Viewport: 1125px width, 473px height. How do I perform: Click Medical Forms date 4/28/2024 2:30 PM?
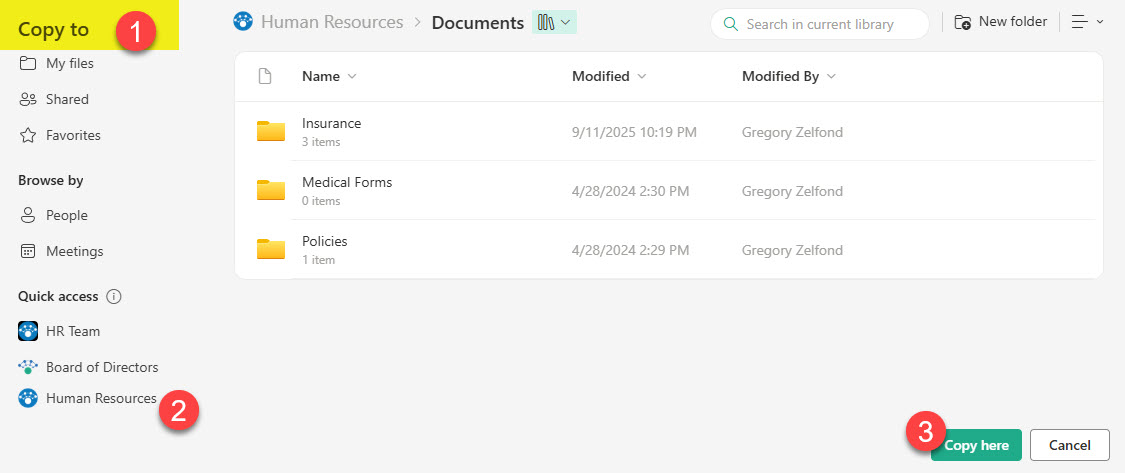coord(631,192)
